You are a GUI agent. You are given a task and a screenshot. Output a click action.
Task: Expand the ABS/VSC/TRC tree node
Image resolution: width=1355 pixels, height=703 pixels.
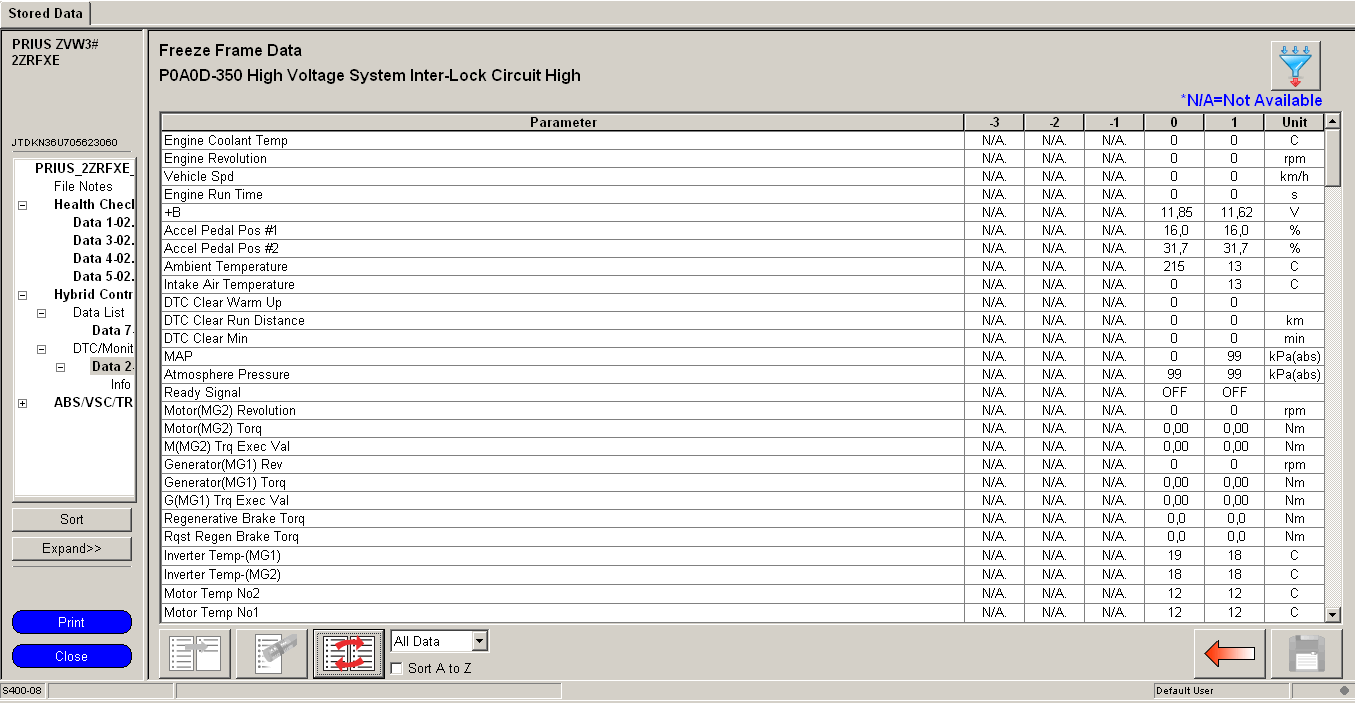click(x=22, y=403)
